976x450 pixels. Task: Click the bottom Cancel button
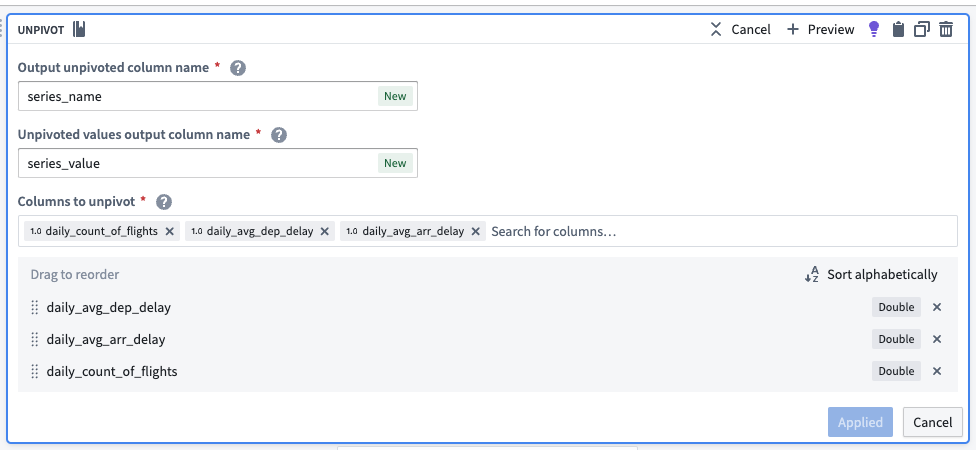pos(932,423)
